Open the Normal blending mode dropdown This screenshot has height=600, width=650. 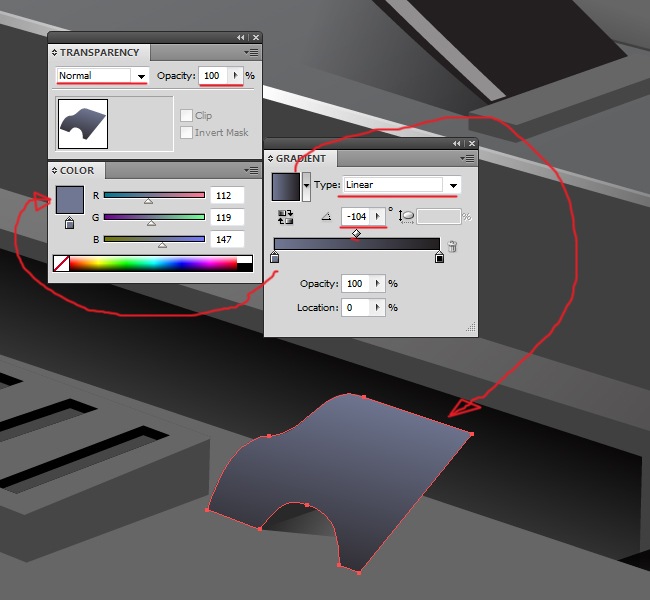click(102, 75)
